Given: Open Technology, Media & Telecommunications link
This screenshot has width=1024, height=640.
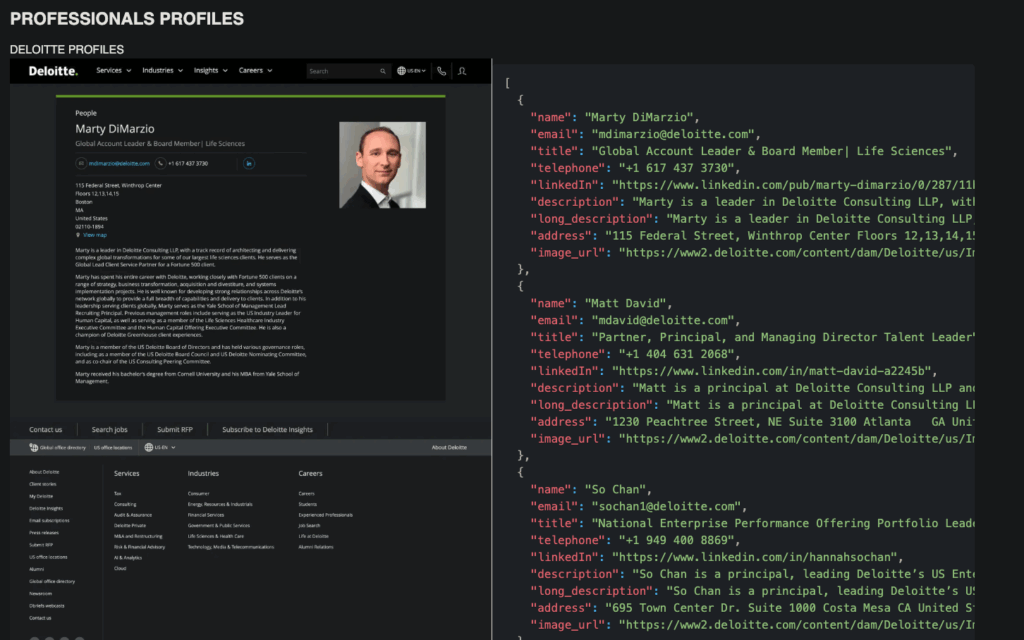Looking at the screenshot, I should 231,547.
